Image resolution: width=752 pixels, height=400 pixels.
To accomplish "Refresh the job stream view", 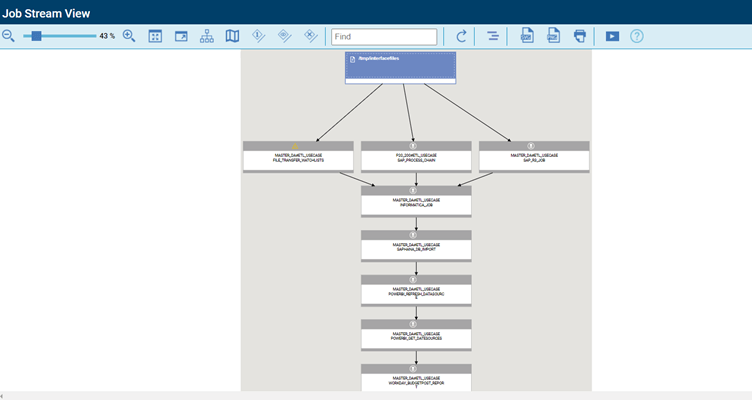I will coord(461,37).
